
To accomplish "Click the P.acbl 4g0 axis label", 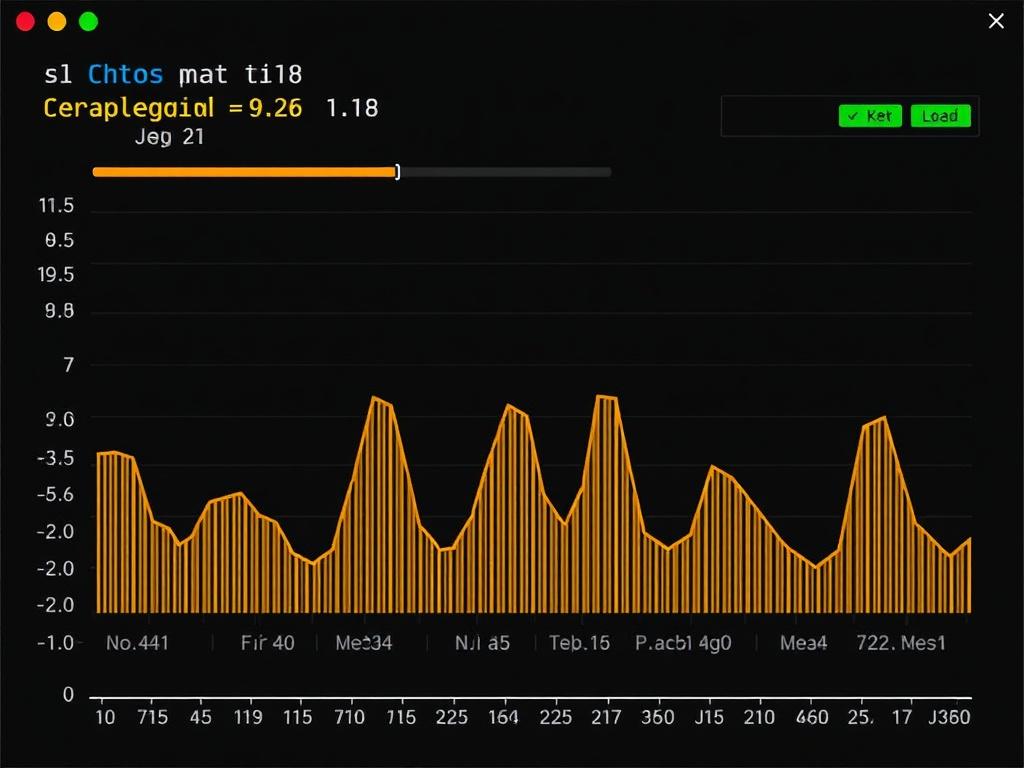I will point(683,643).
